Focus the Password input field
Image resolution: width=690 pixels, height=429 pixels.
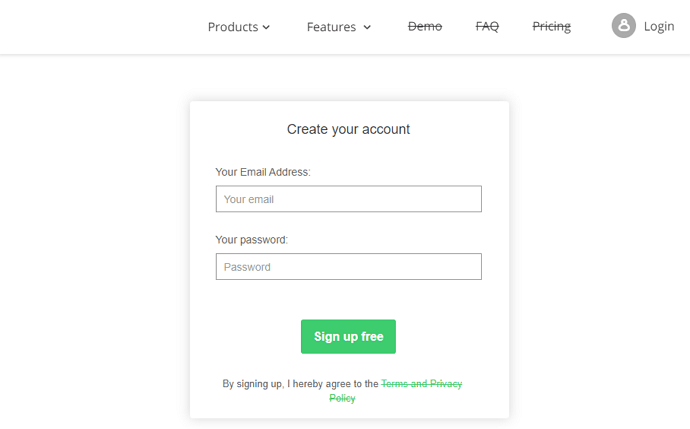click(349, 267)
